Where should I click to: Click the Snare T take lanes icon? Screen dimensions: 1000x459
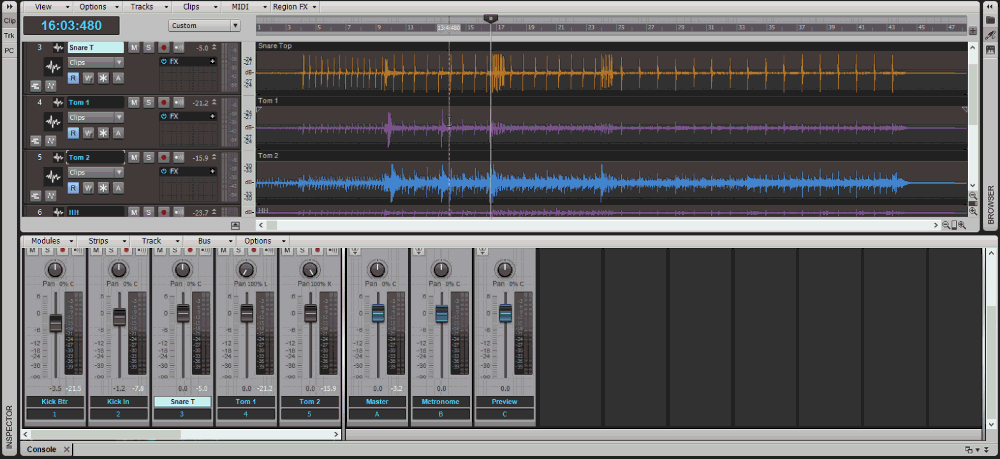click(x=36, y=85)
